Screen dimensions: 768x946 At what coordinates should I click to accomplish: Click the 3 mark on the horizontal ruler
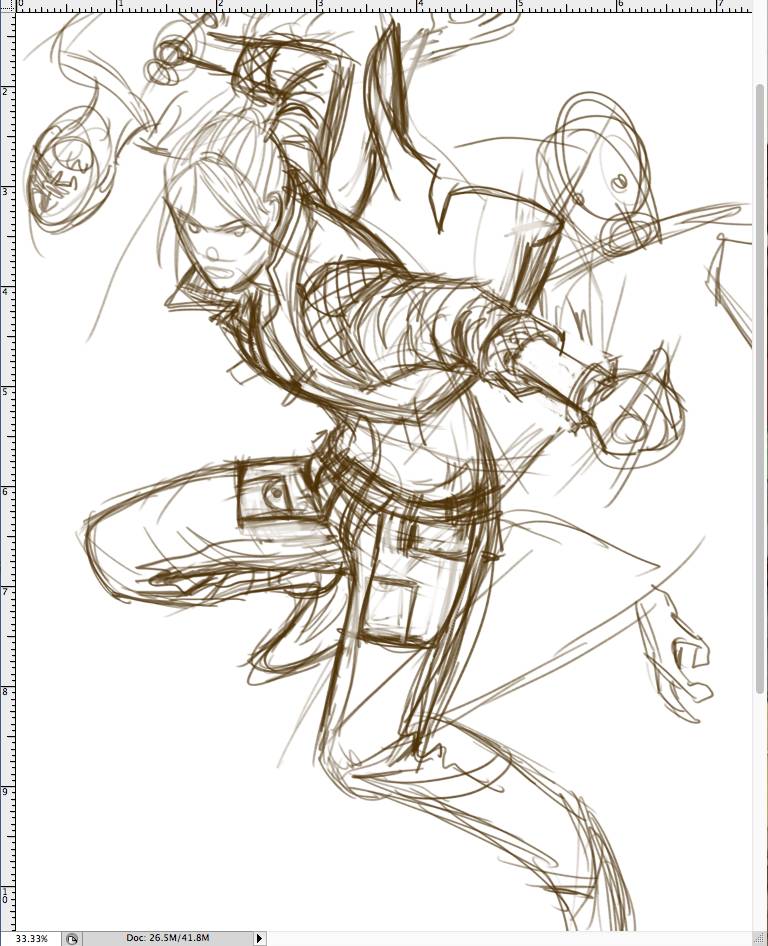point(320,5)
